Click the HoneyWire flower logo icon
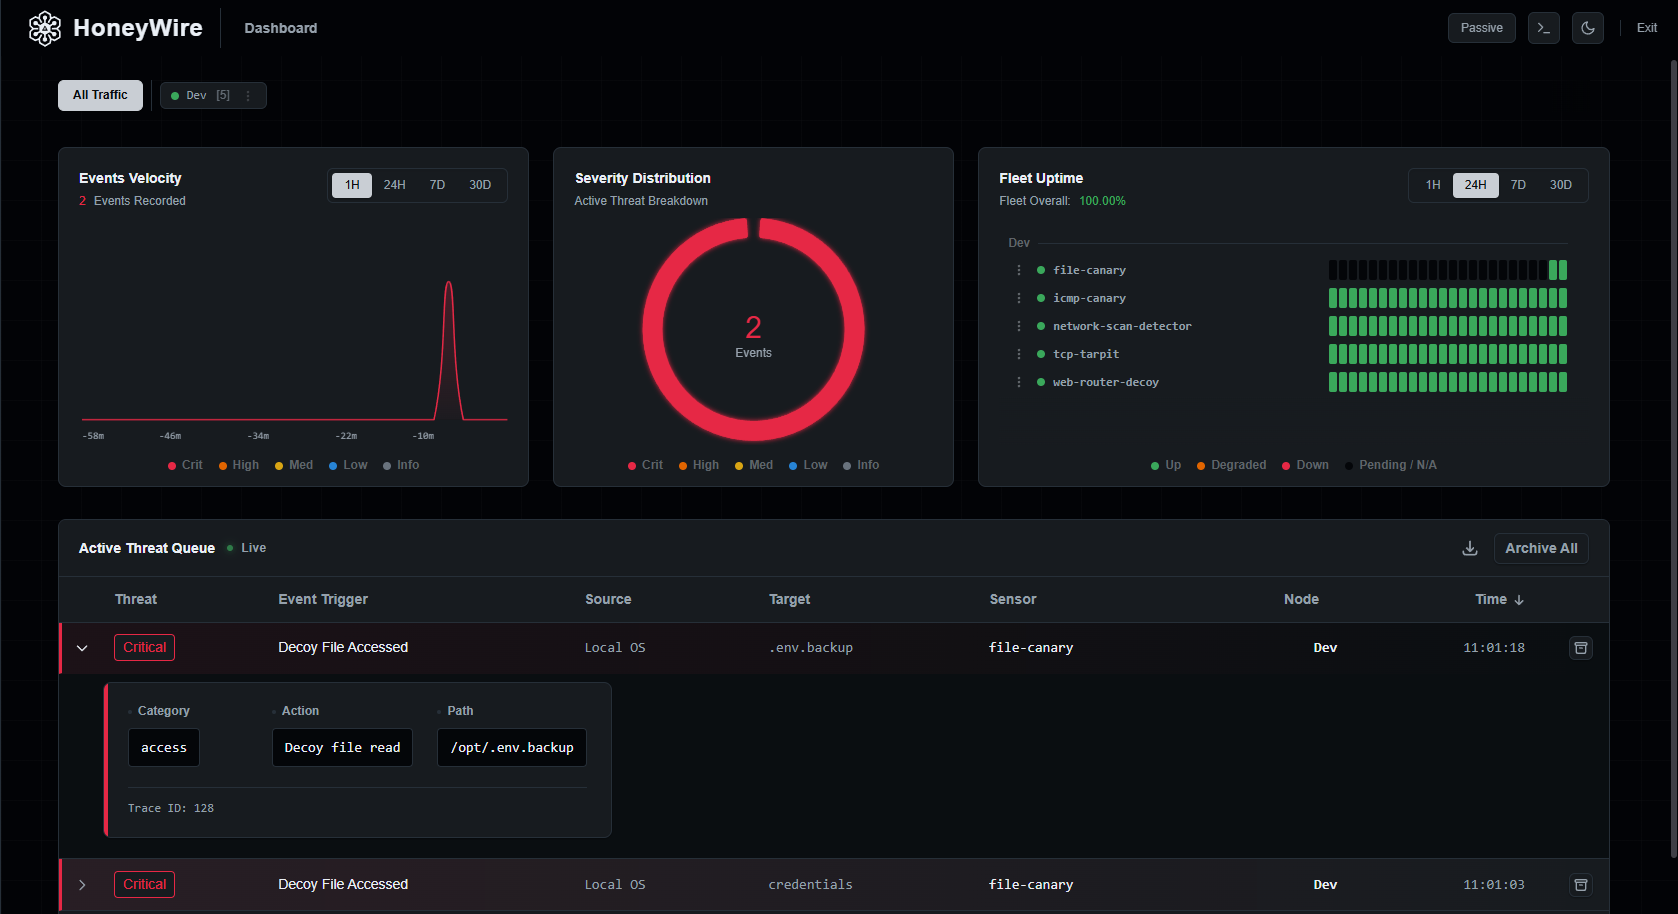The image size is (1678, 914). [45, 28]
